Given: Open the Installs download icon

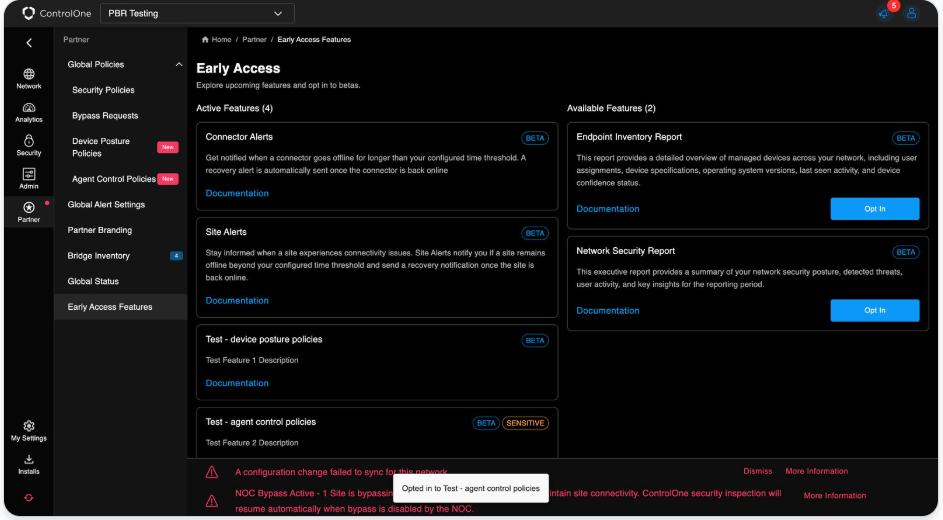Looking at the screenshot, I should [x=29, y=465].
